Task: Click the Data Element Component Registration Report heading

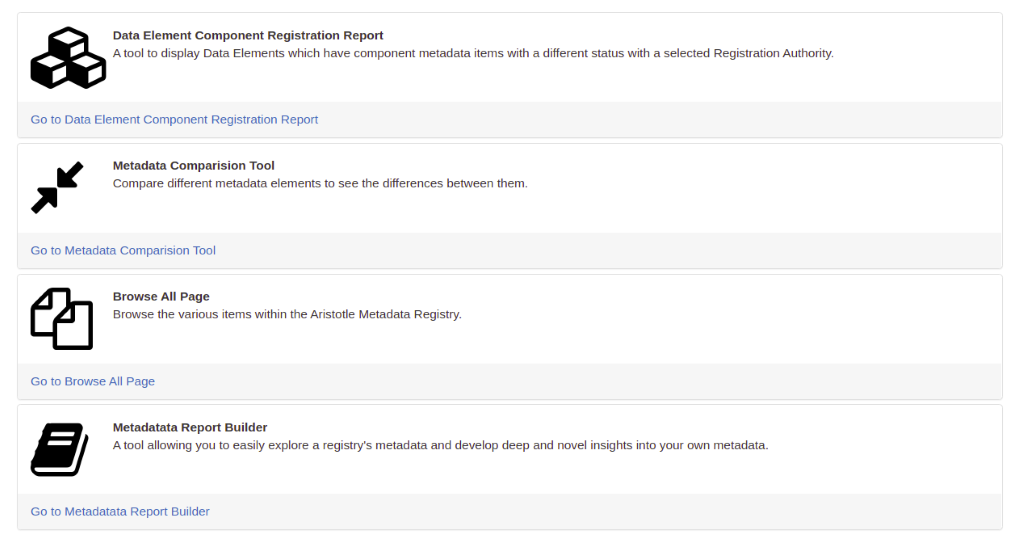Action: coord(248,35)
